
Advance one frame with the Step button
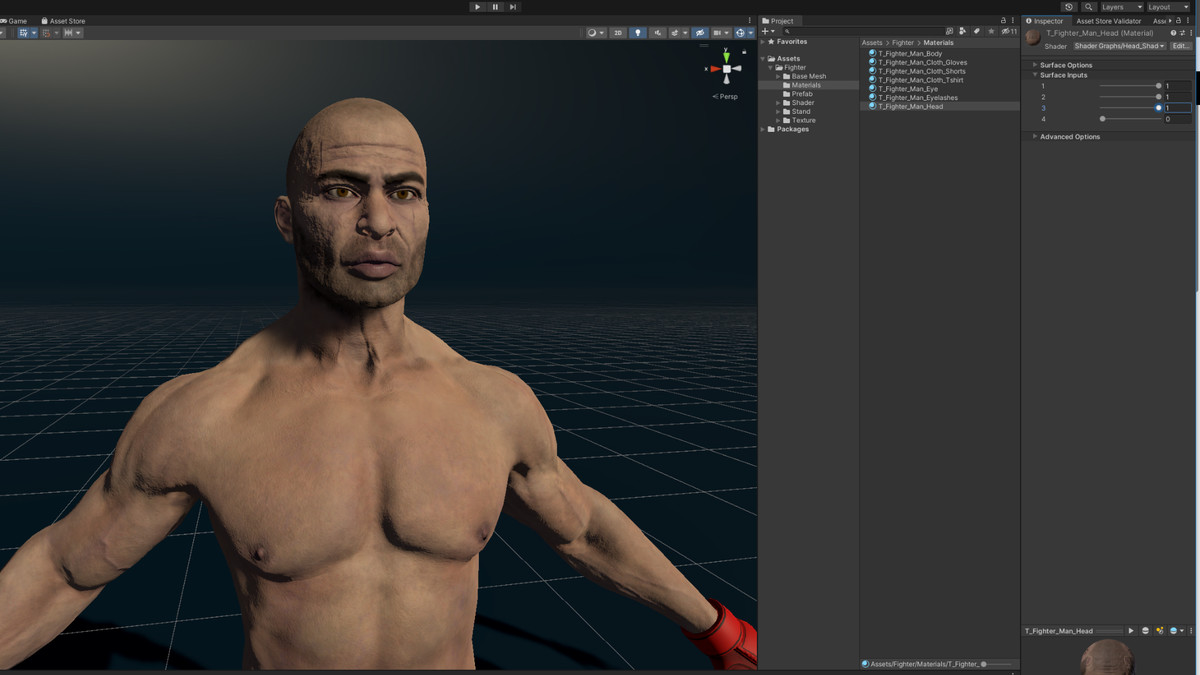point(513,7)
